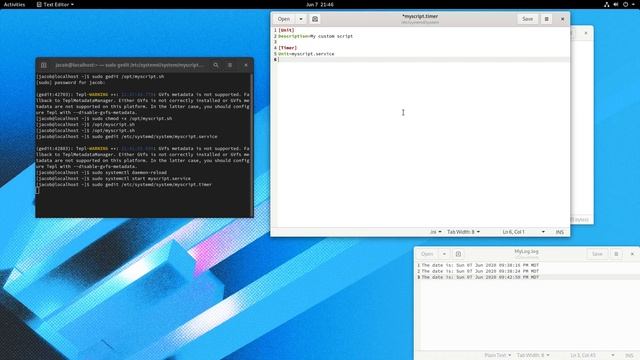Click second log line ending 09:38:24 PM
Viewport: 640px width, 360px height.
pyautogui.click(x=480, y=271)
